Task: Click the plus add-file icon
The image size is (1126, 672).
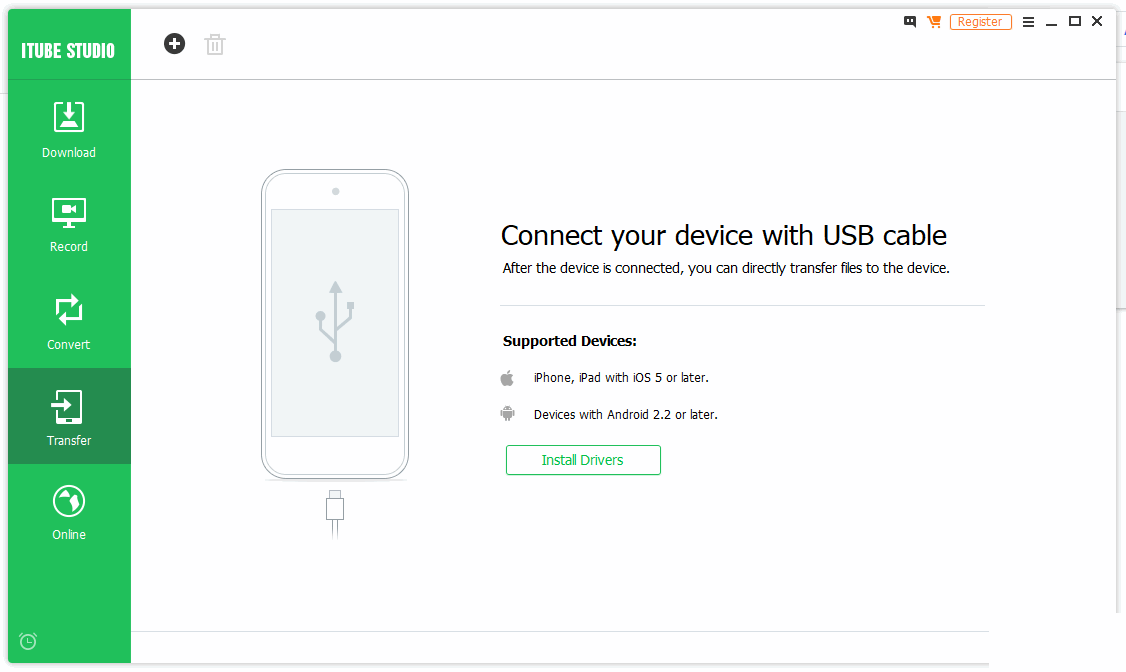Action: [x=174, y=44]
